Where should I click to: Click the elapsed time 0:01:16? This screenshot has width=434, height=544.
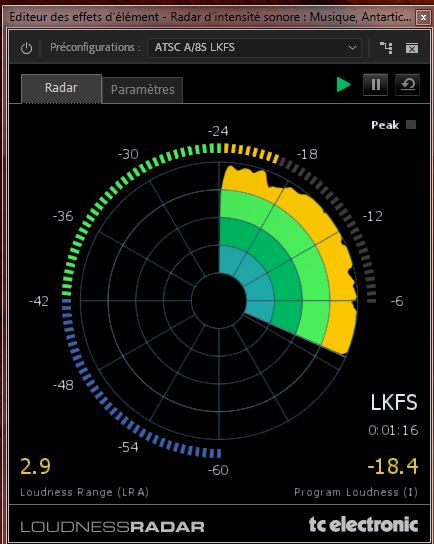click(393, 431)
